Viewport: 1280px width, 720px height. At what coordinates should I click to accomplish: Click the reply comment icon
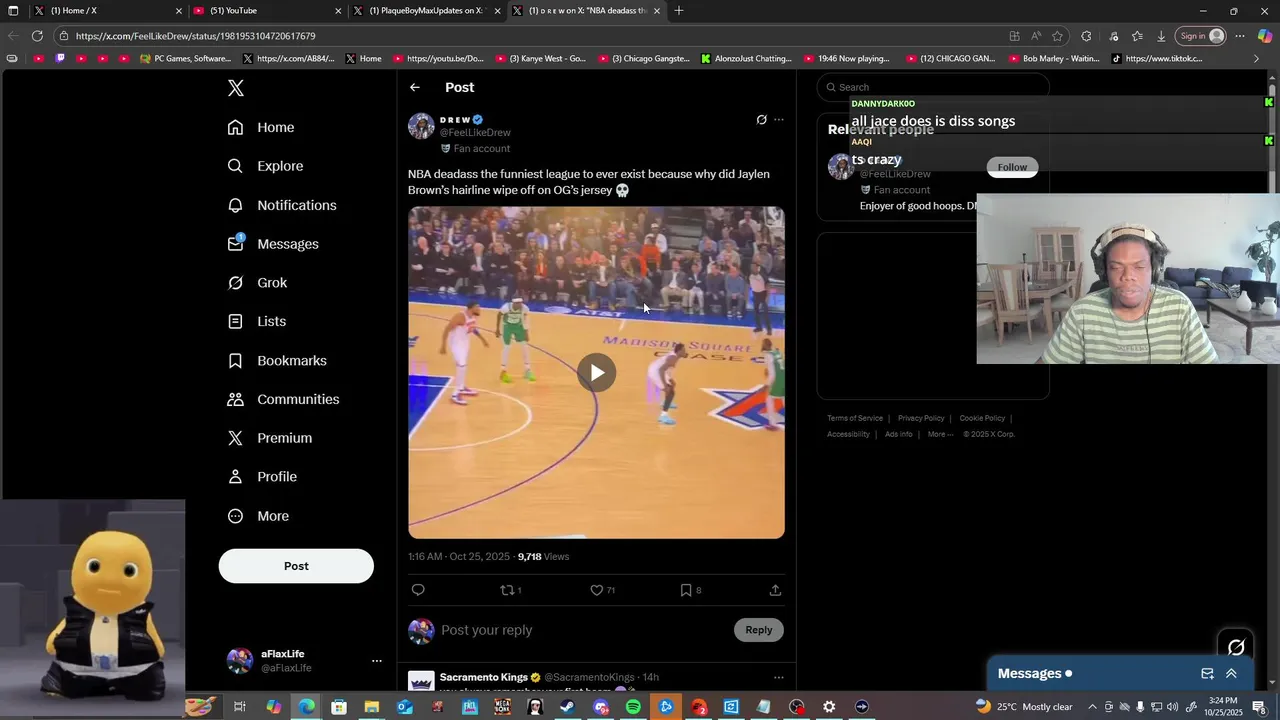coord(418,590)
